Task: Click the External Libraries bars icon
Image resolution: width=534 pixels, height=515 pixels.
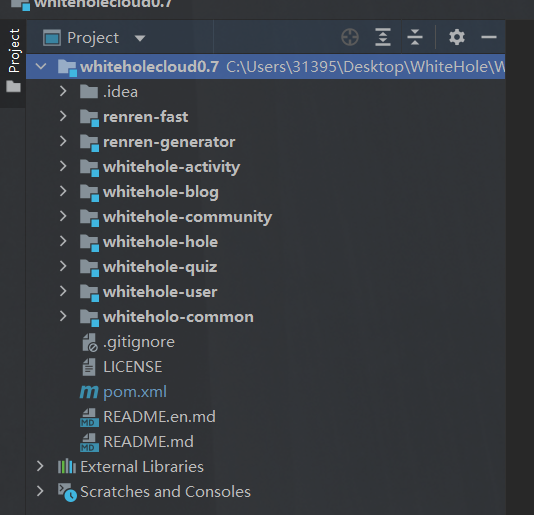Action: 67,467
